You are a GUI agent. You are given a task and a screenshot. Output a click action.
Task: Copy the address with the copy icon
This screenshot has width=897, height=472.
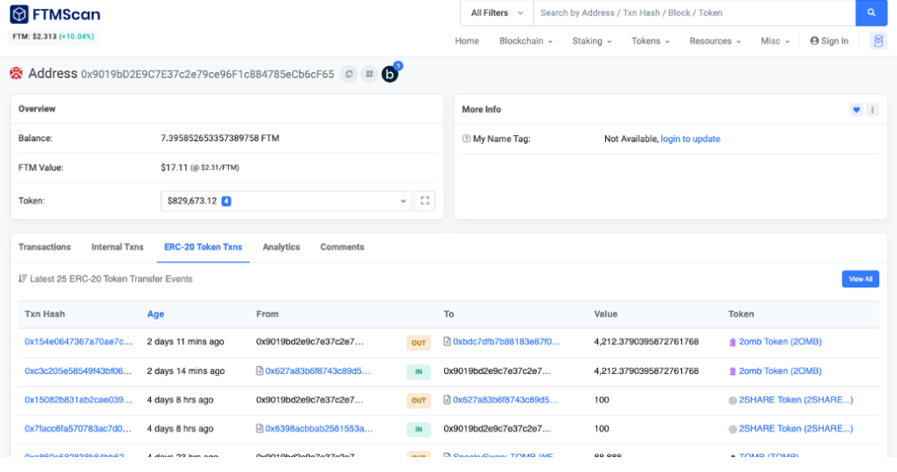[x=348, y=74]
